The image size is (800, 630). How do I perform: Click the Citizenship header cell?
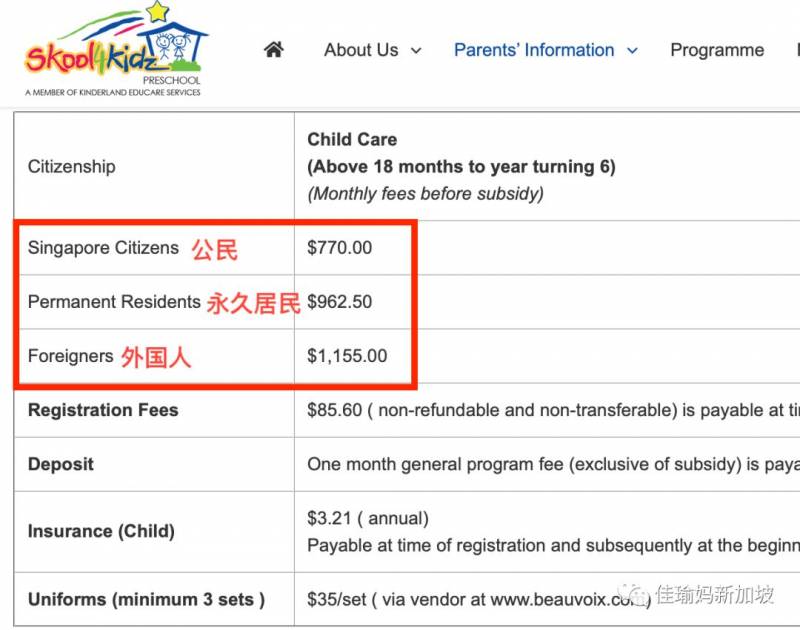(71, 166)
